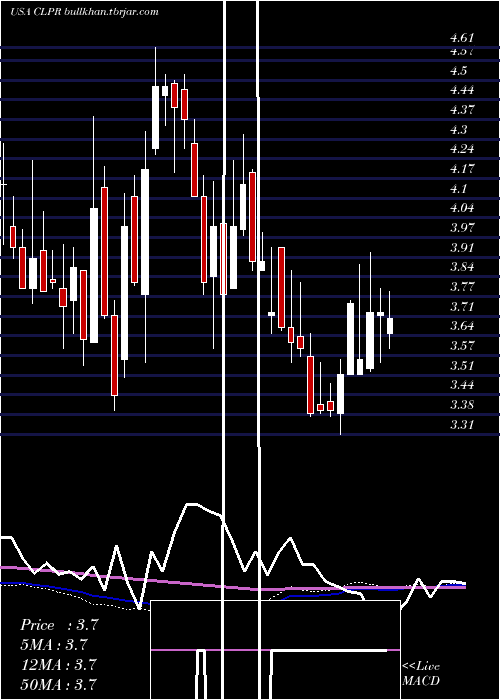Click the '12MA : 3.7' readout
This screenshot has width=500, height=700.
coord(58,665)
